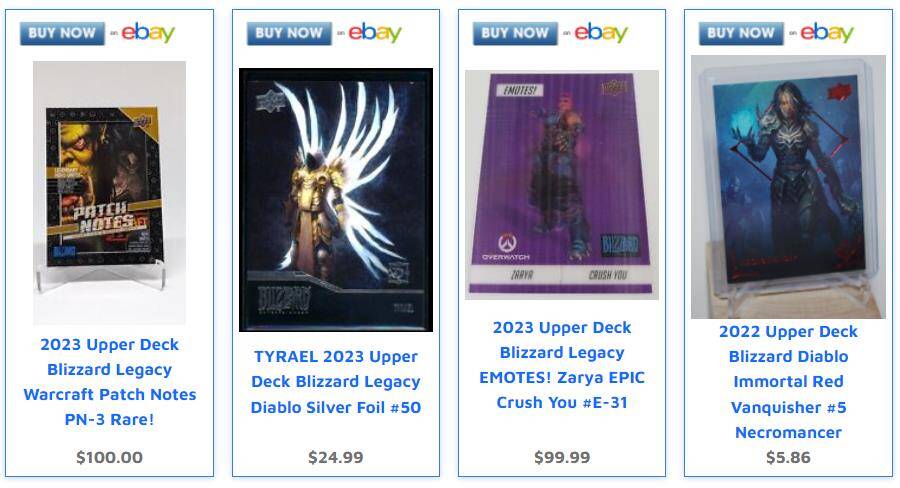Click the $99.99 price on the Zarya listing
Image resolution: width=900 pixels, height=488 pixels.
coord(562,458)
